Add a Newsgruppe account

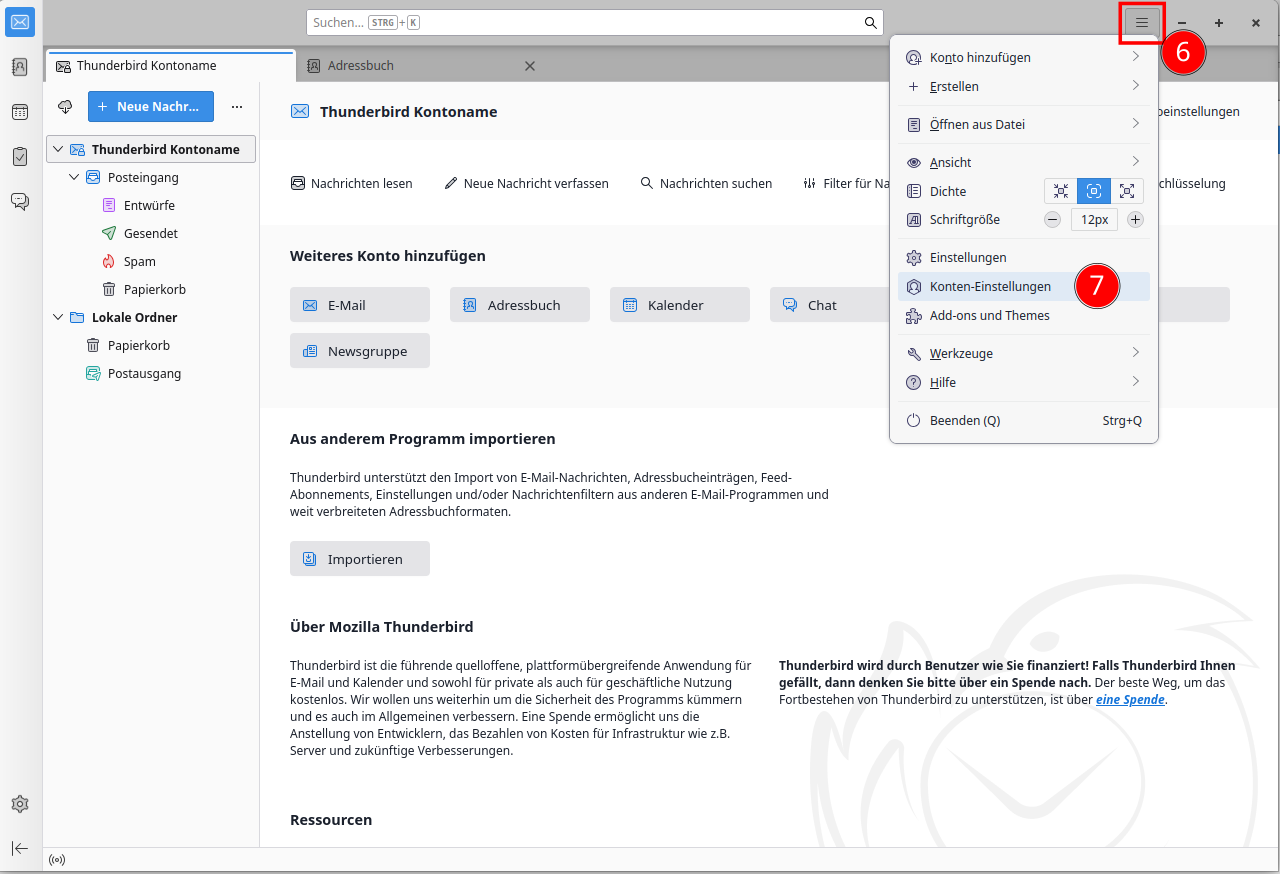360,351
